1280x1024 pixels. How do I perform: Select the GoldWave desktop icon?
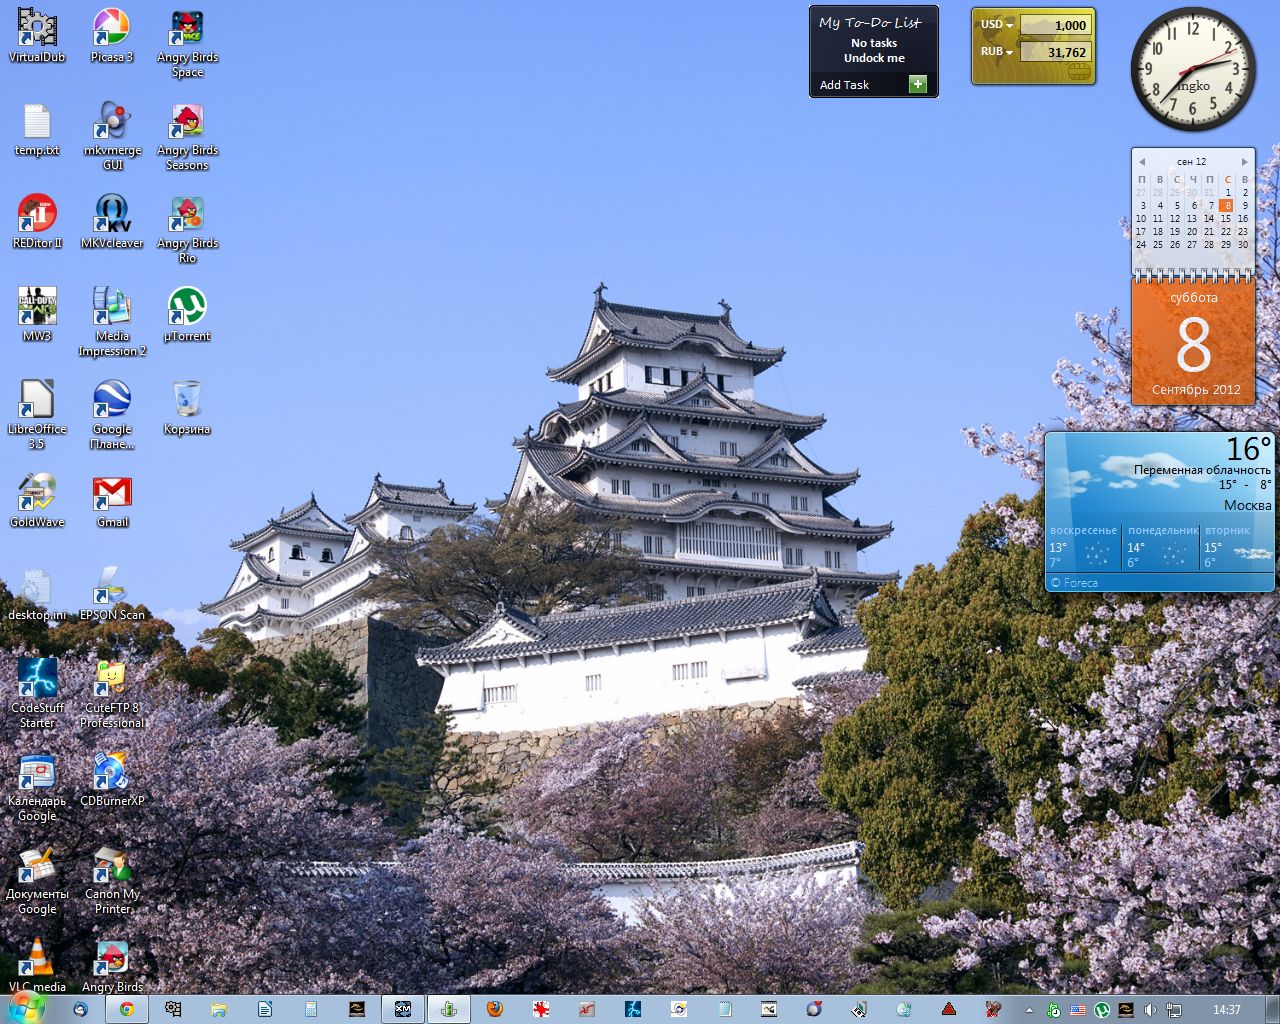point(37,494)
